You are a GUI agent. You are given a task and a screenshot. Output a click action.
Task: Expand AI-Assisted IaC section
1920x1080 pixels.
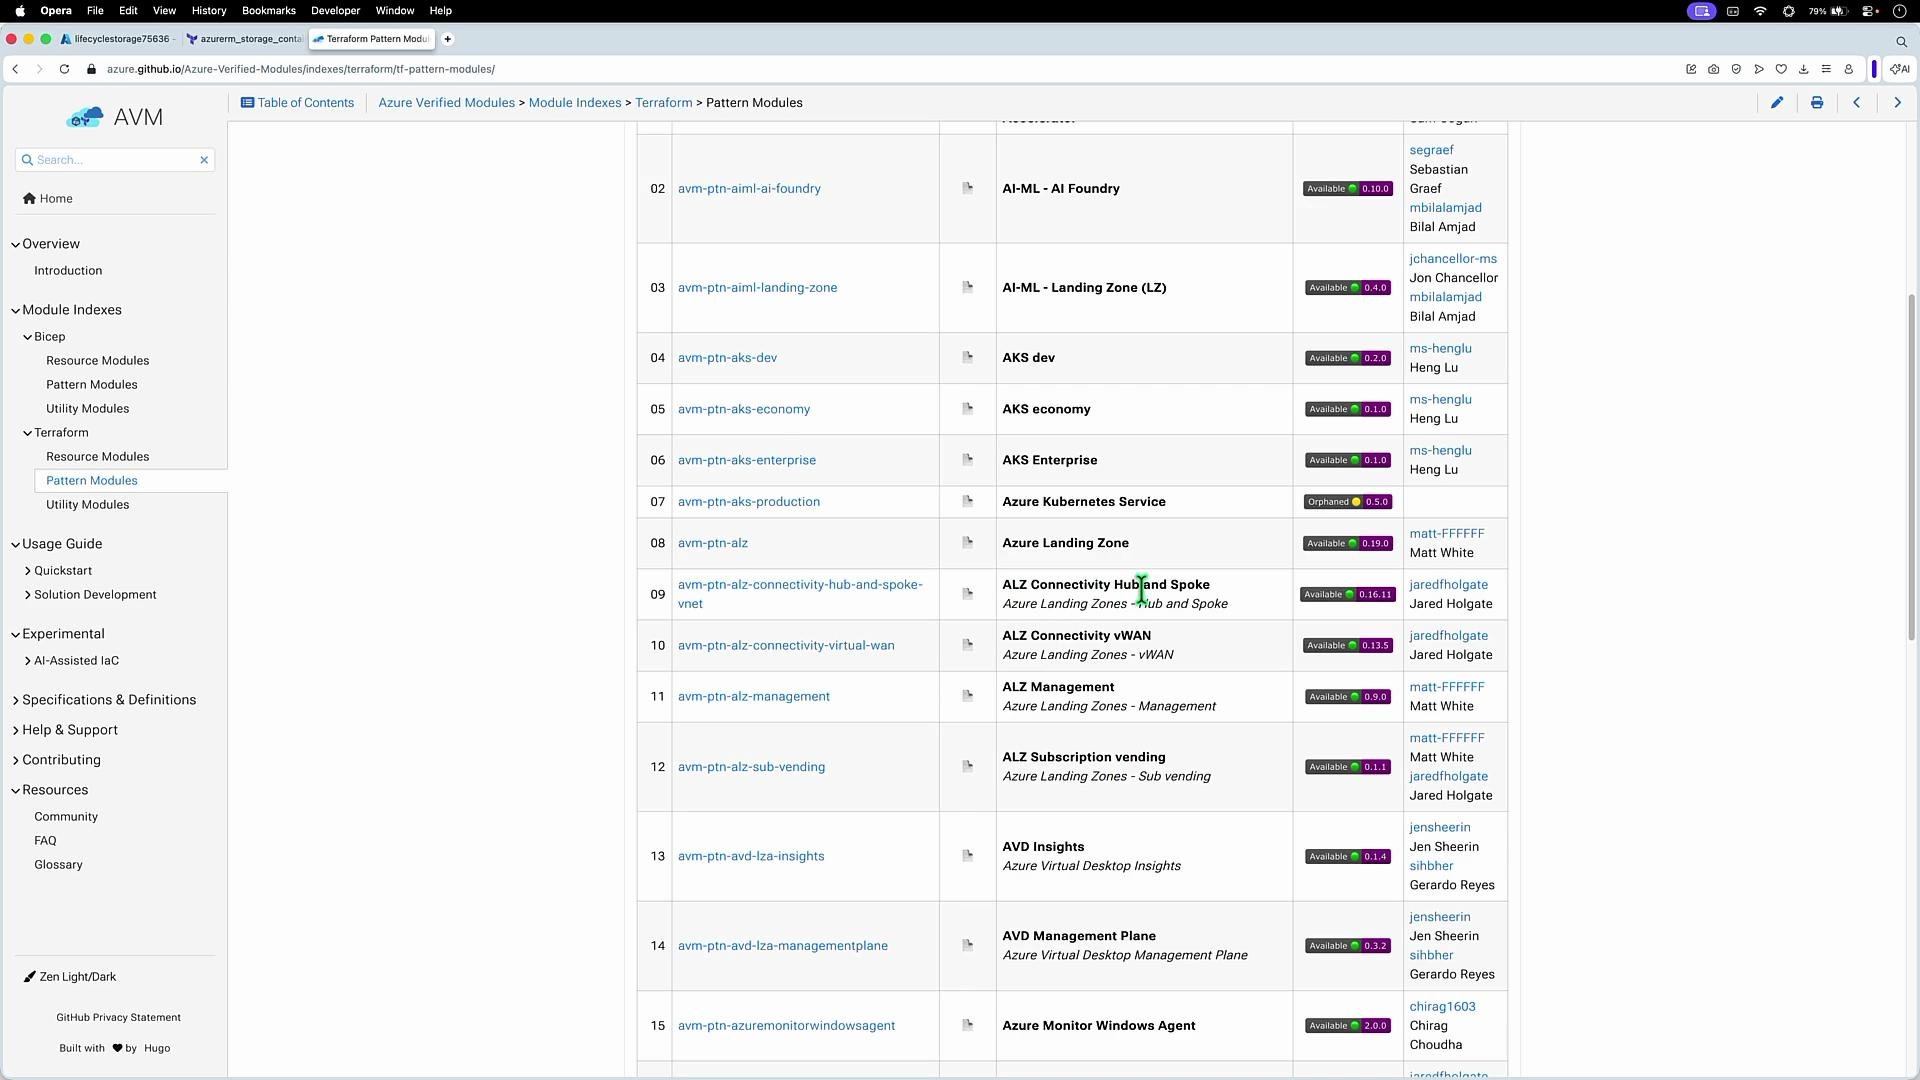pyautogui.click(x=28, y=661)
